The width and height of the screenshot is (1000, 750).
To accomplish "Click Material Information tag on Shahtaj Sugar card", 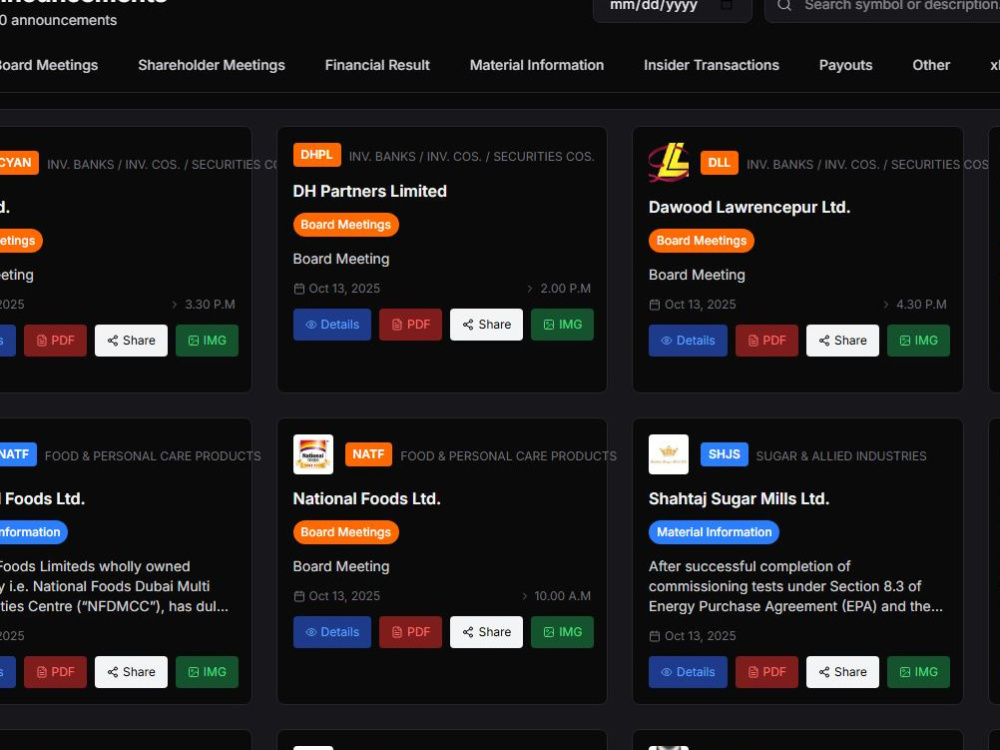I will coord(714,532).
